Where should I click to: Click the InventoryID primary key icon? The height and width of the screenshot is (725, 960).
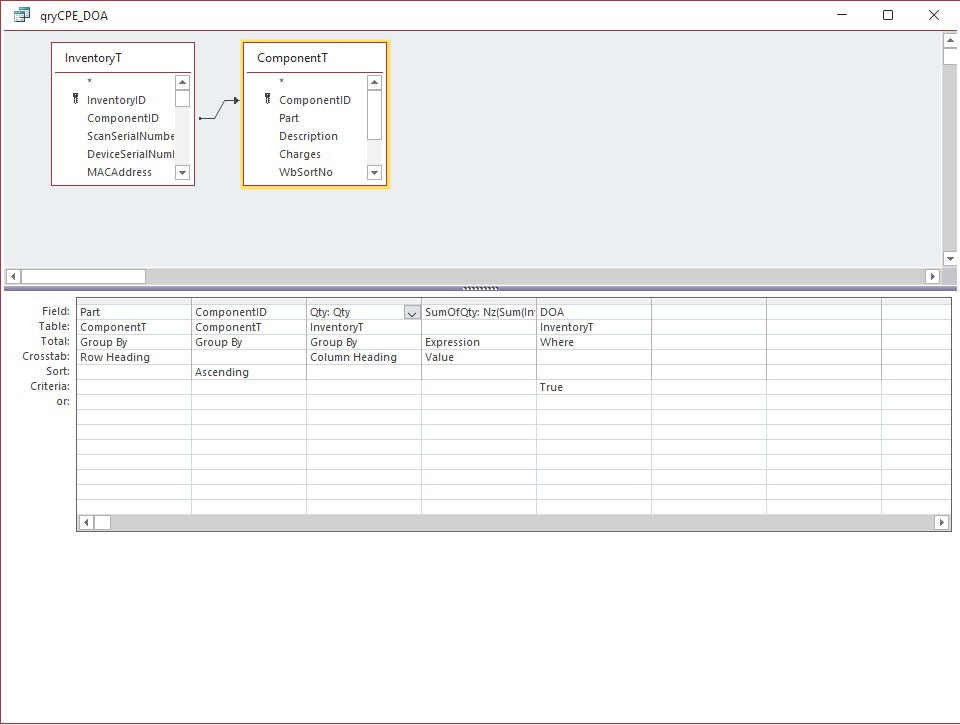76,99
